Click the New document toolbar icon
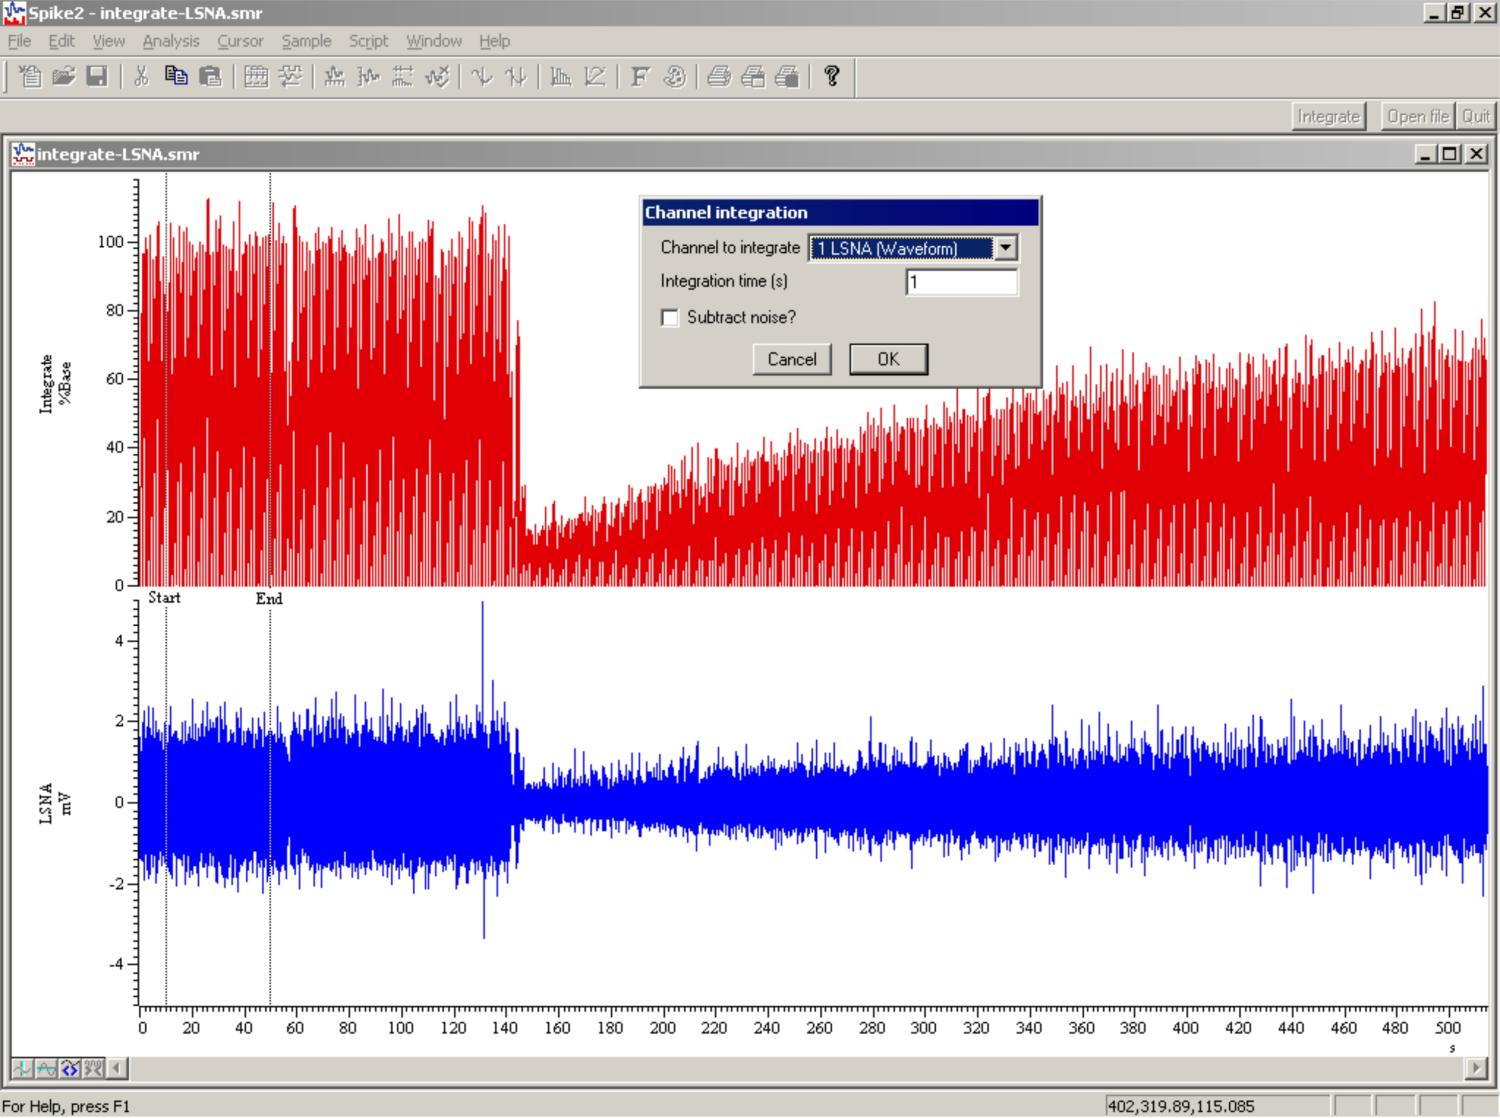The height and width of the screenshot is (1118, 1500). 30,76
